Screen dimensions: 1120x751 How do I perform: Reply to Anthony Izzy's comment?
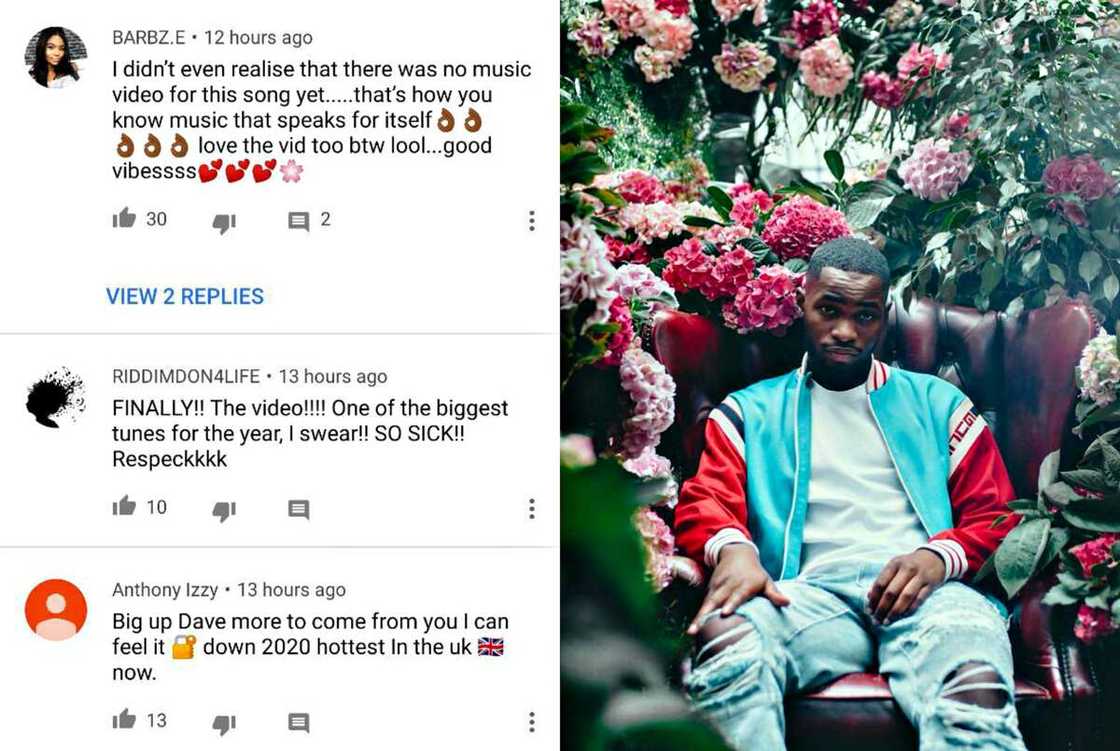pos(299,722)
